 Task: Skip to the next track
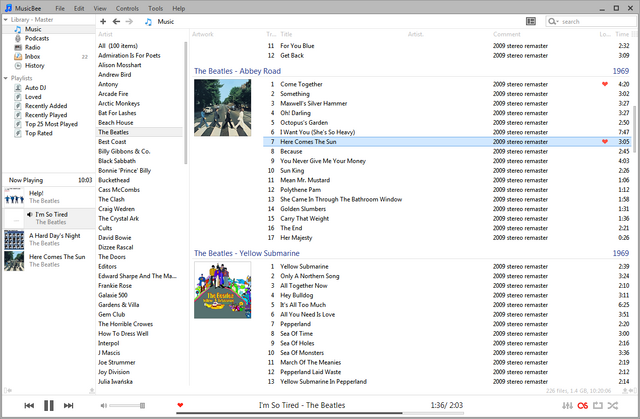[x=69, y=405]
